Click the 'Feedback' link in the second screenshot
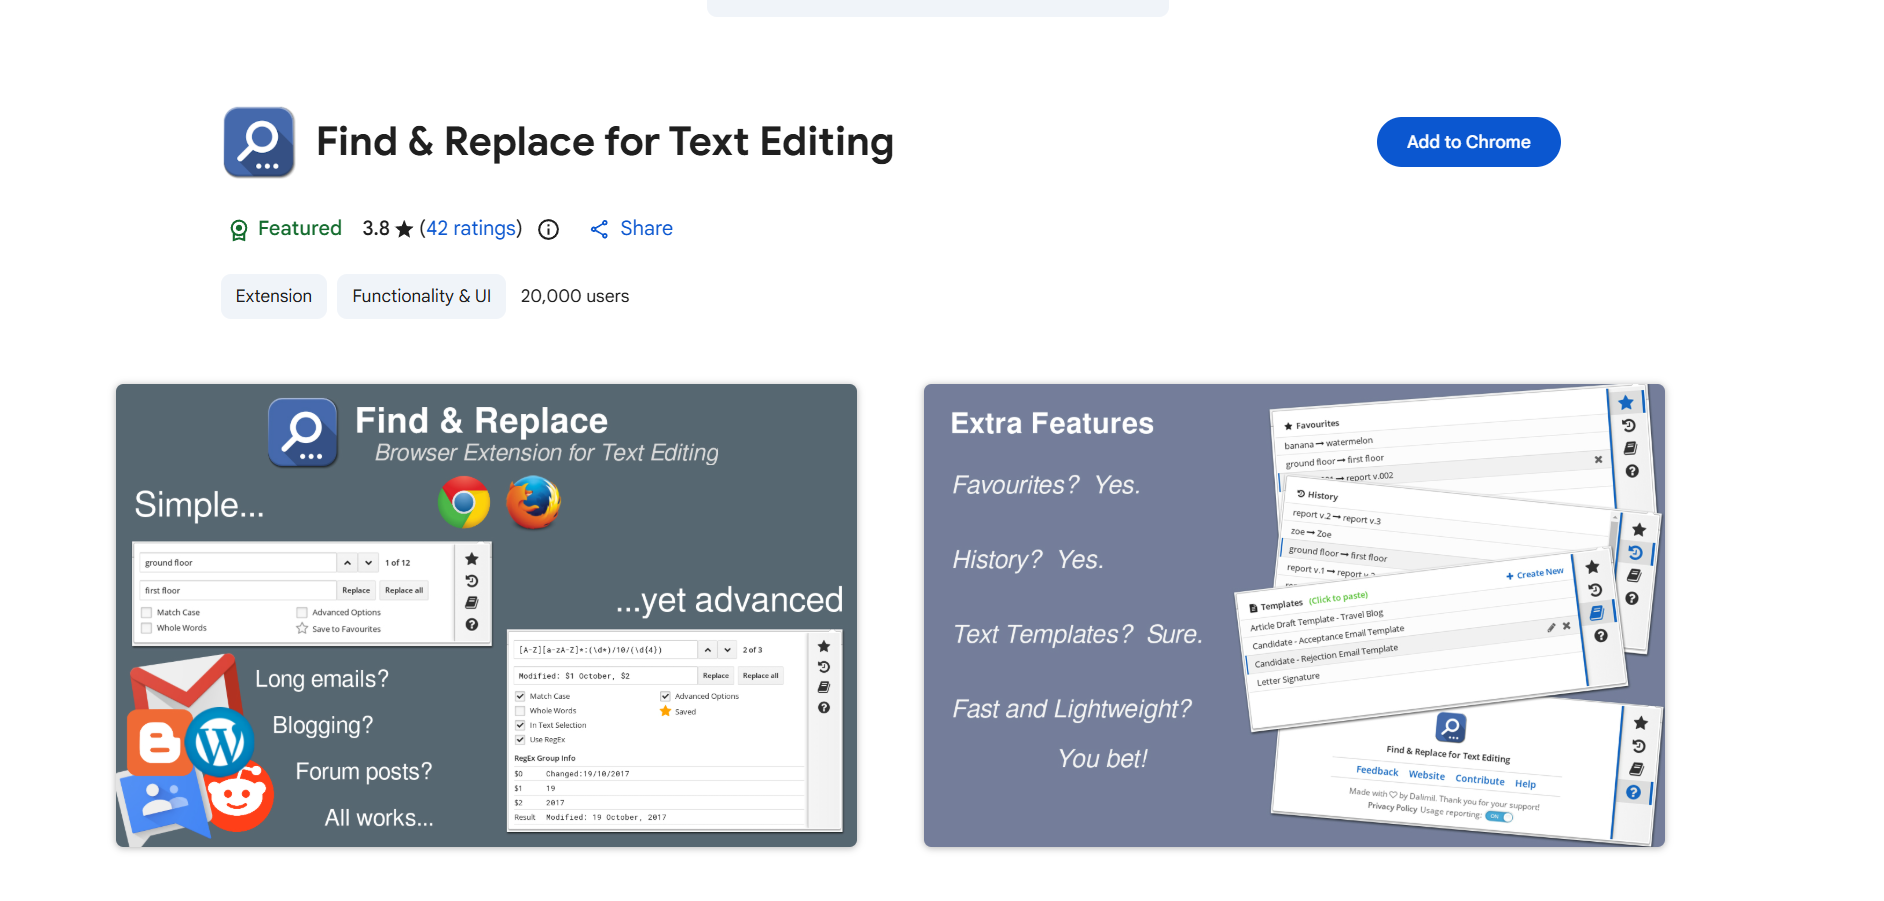The width and height of the screenshot is (1884, 901). (x=1377, y=771)
